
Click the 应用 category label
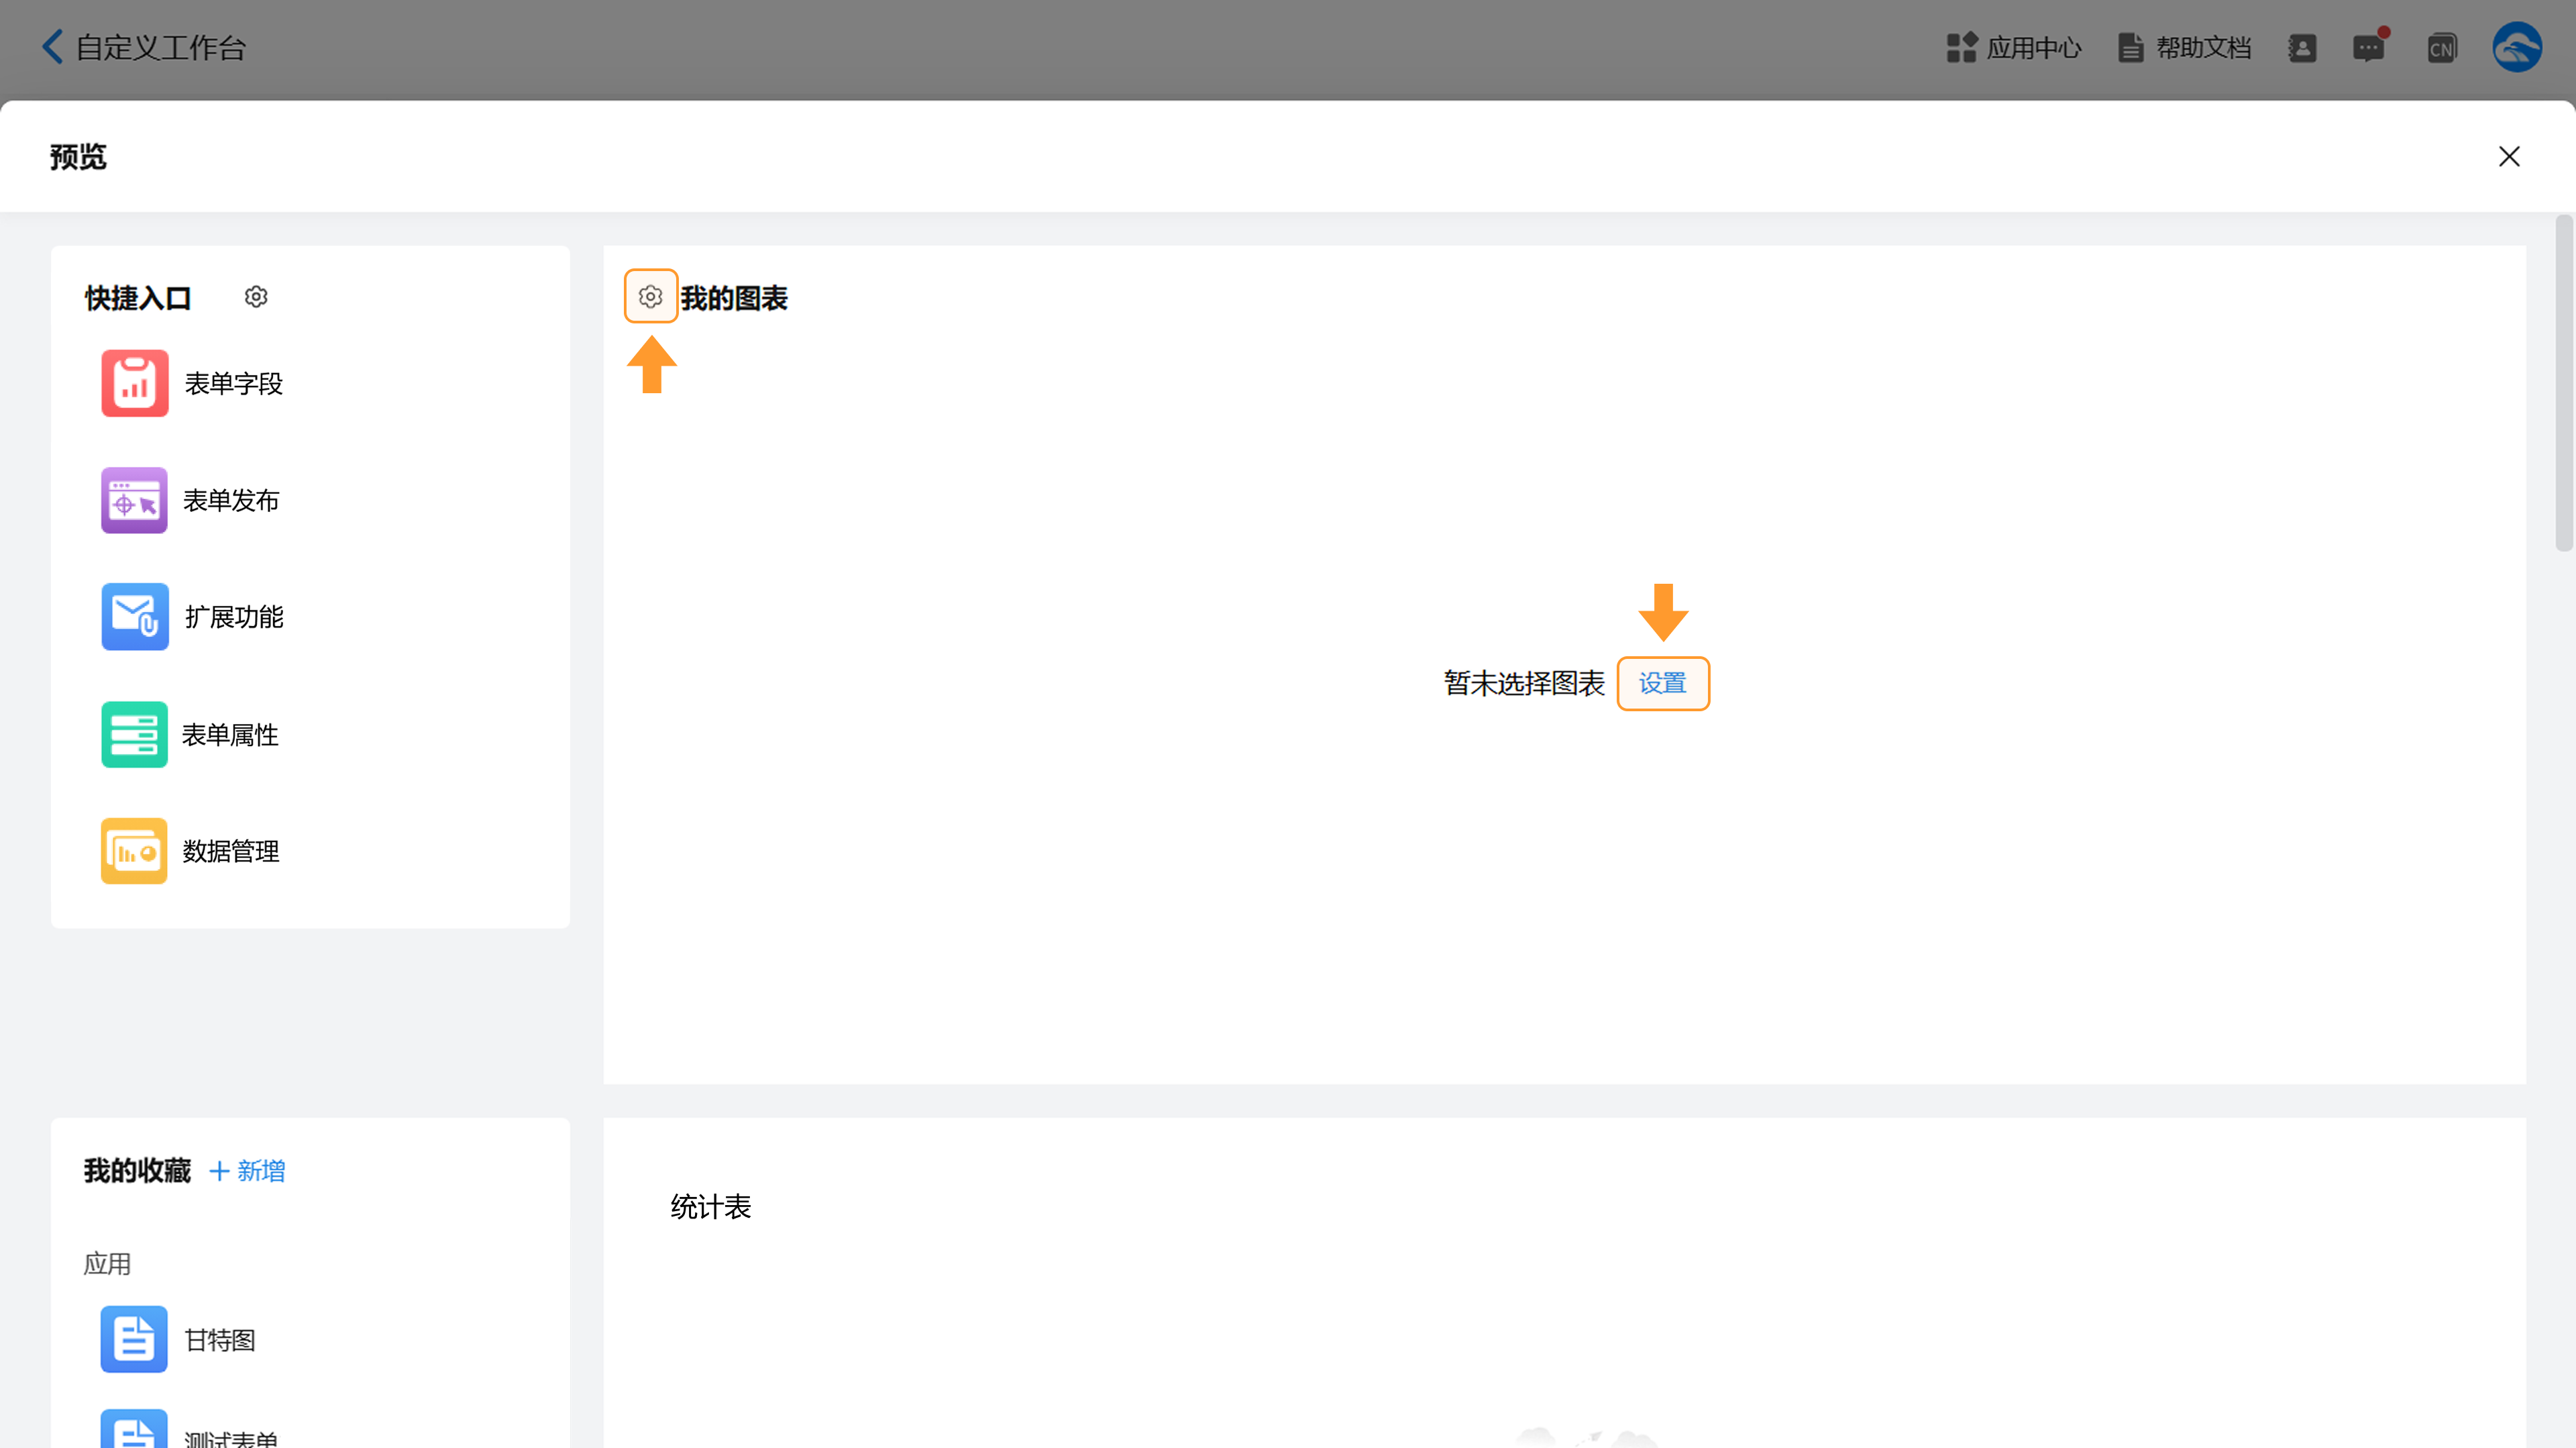pyautogui.click(x=107, y=1264)
